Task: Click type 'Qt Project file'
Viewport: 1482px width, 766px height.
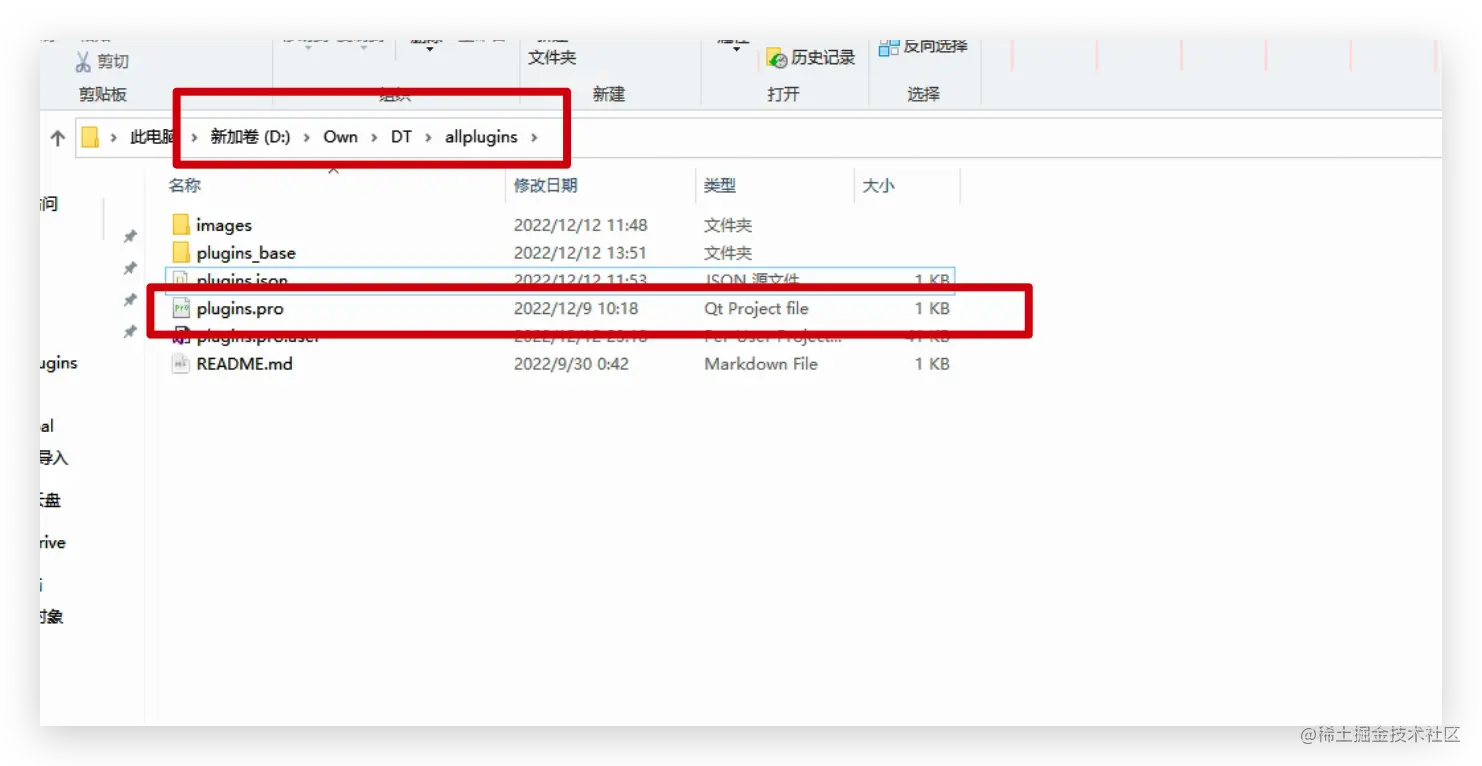Action: [756, 309]
